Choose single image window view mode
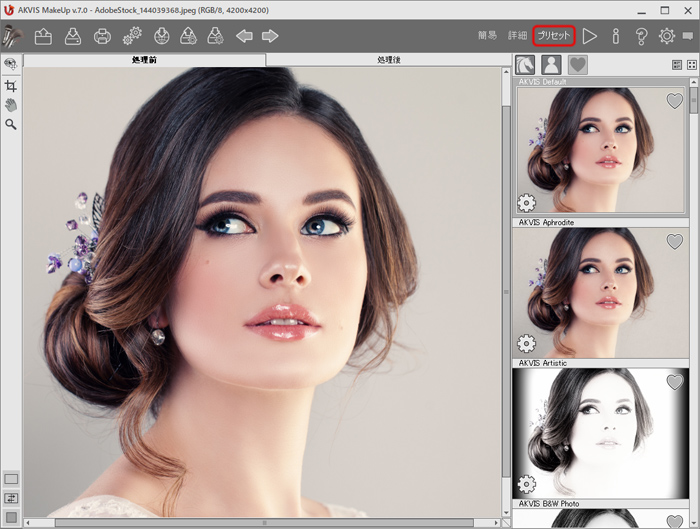700x529 pixels. [11, 479]
